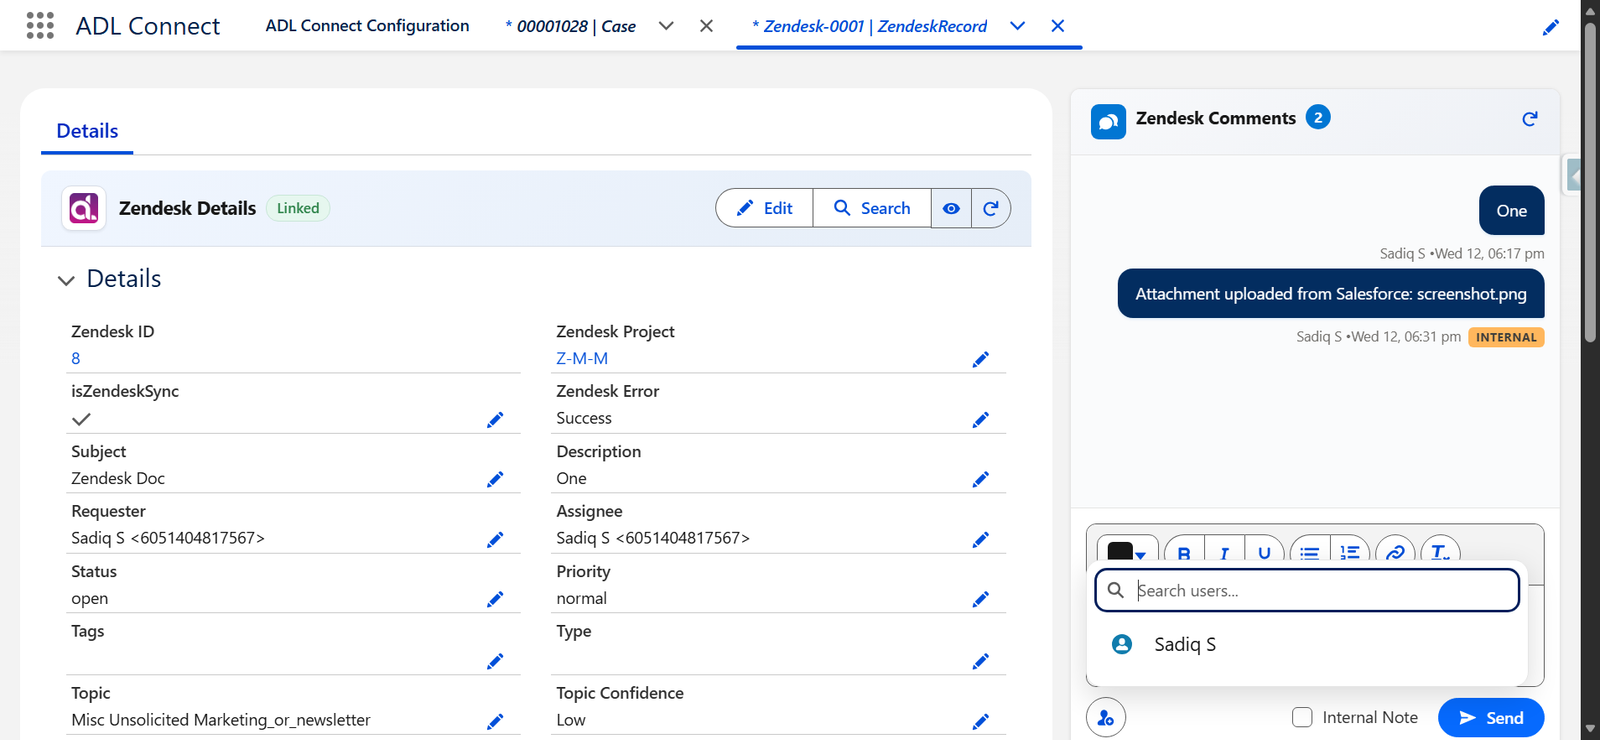This screenshot has height=740, width=1600.
Task: Select the Zendesk-0001 ZendeskRecord tab
Action: [869, 26]
